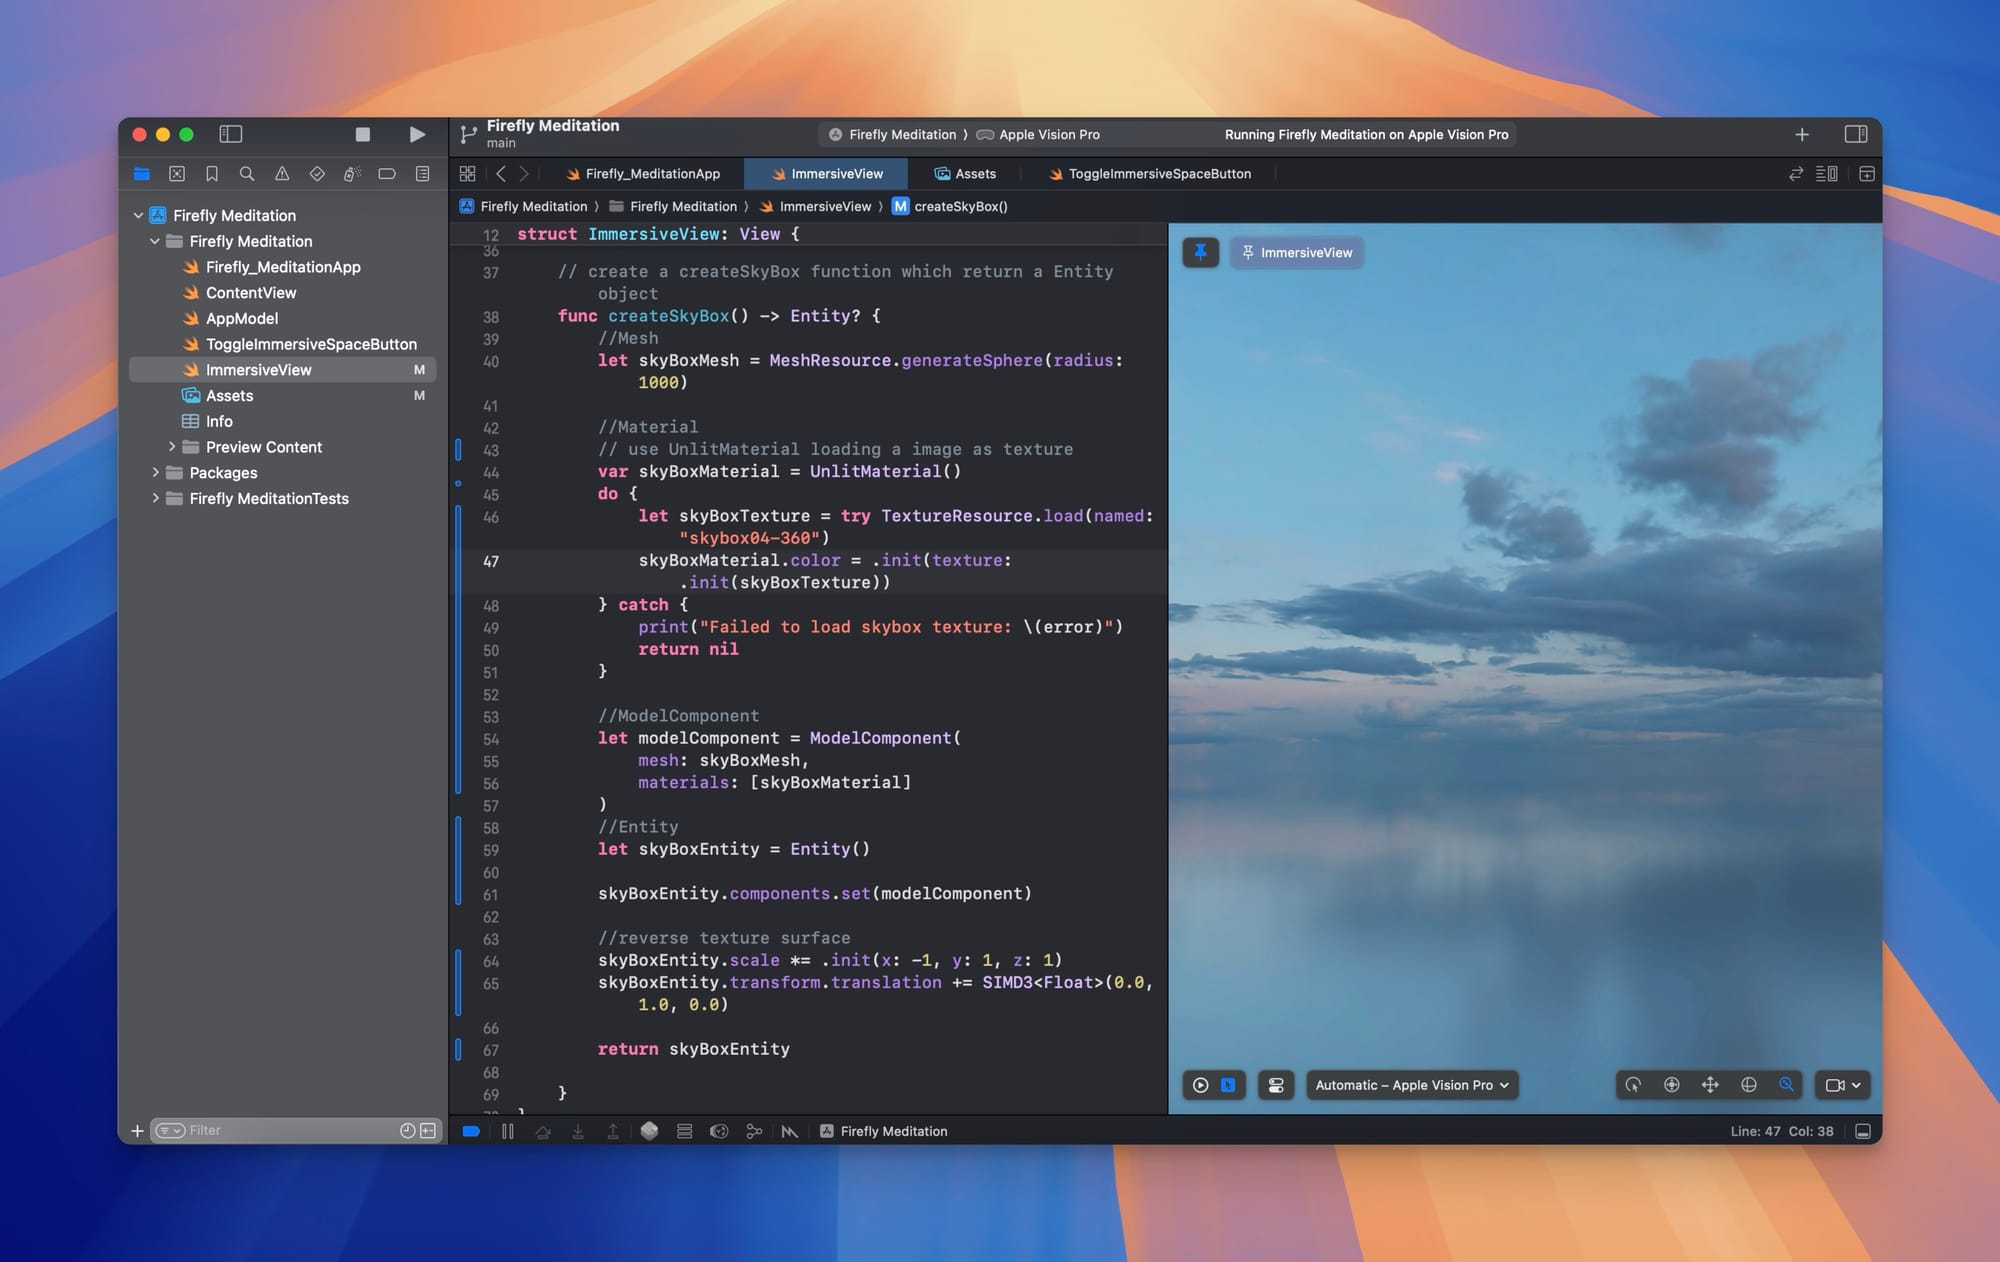This screenshot has height=1262, width=2000.
Task: Select ContentView file in navigator
Action: (251, 293)
